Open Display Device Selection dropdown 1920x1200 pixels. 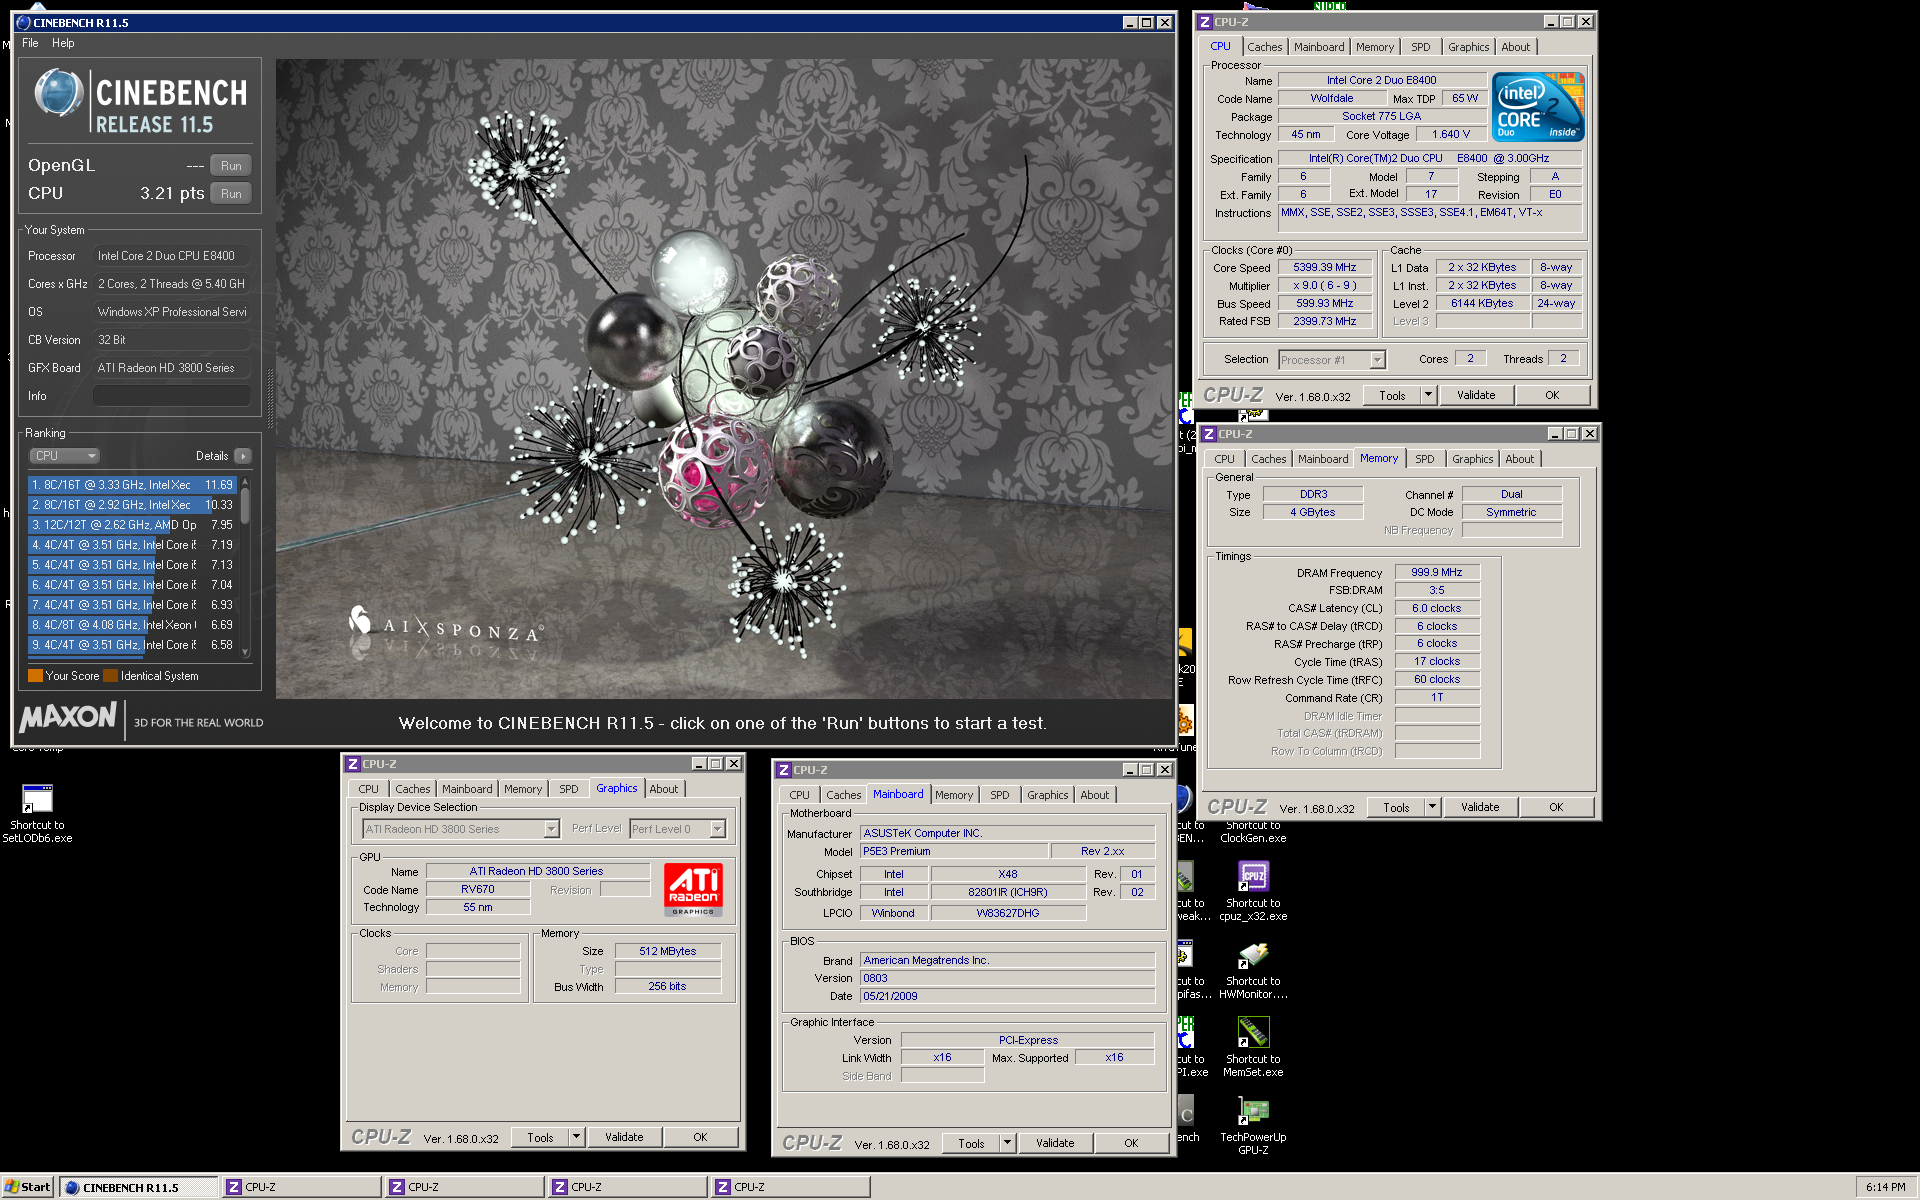tap(461, 829)
